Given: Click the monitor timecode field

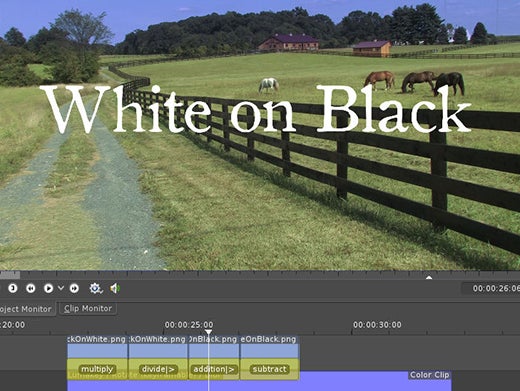Looking at the screenshot, I should (491, 288).
